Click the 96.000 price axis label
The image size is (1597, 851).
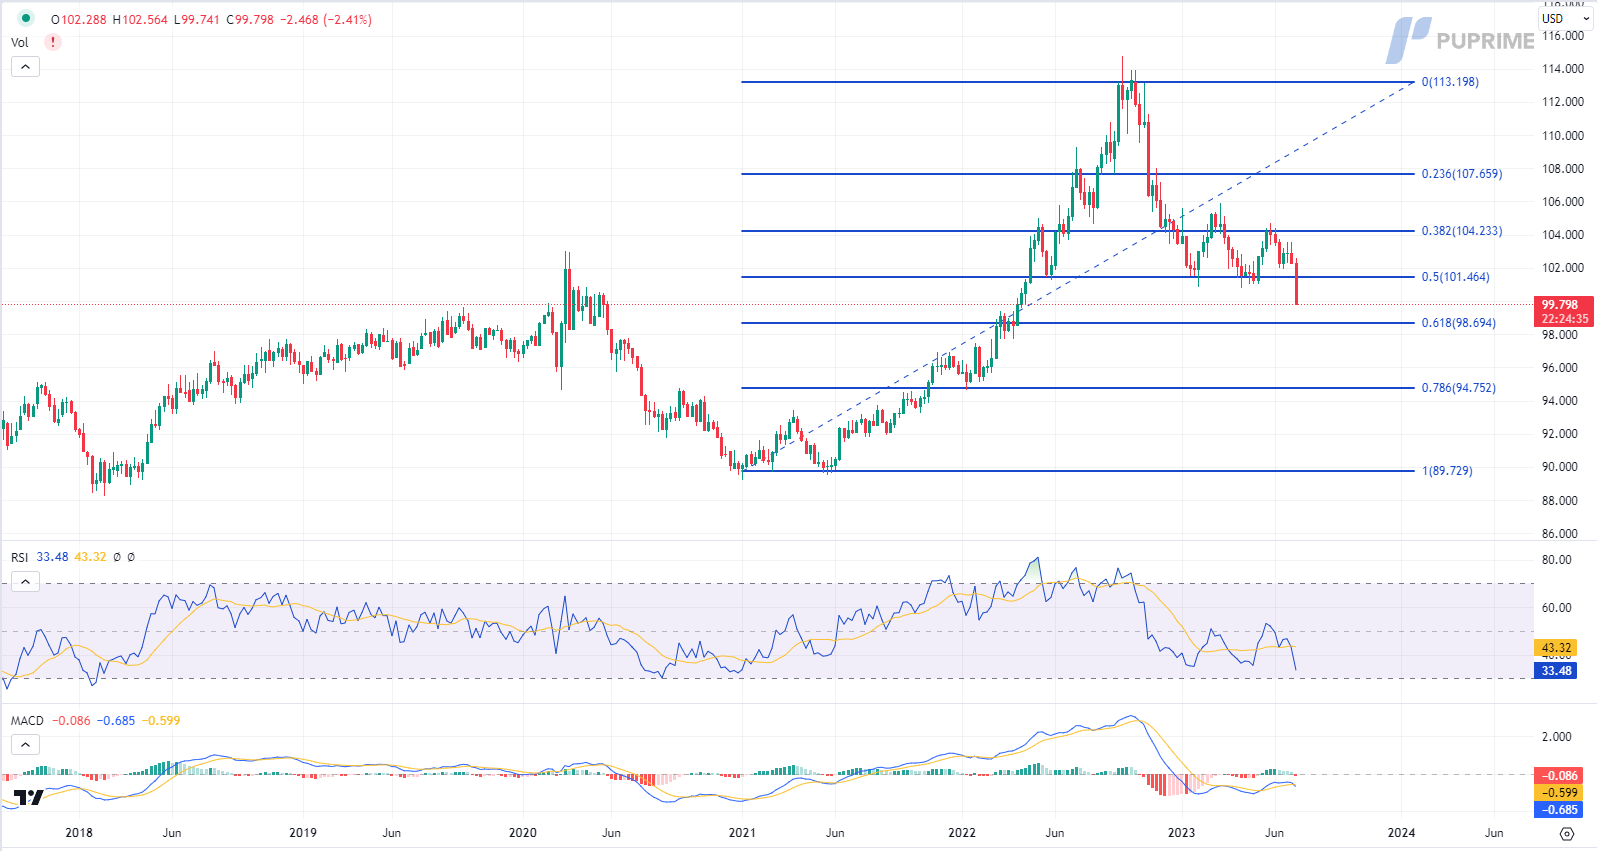[1560, 368]
